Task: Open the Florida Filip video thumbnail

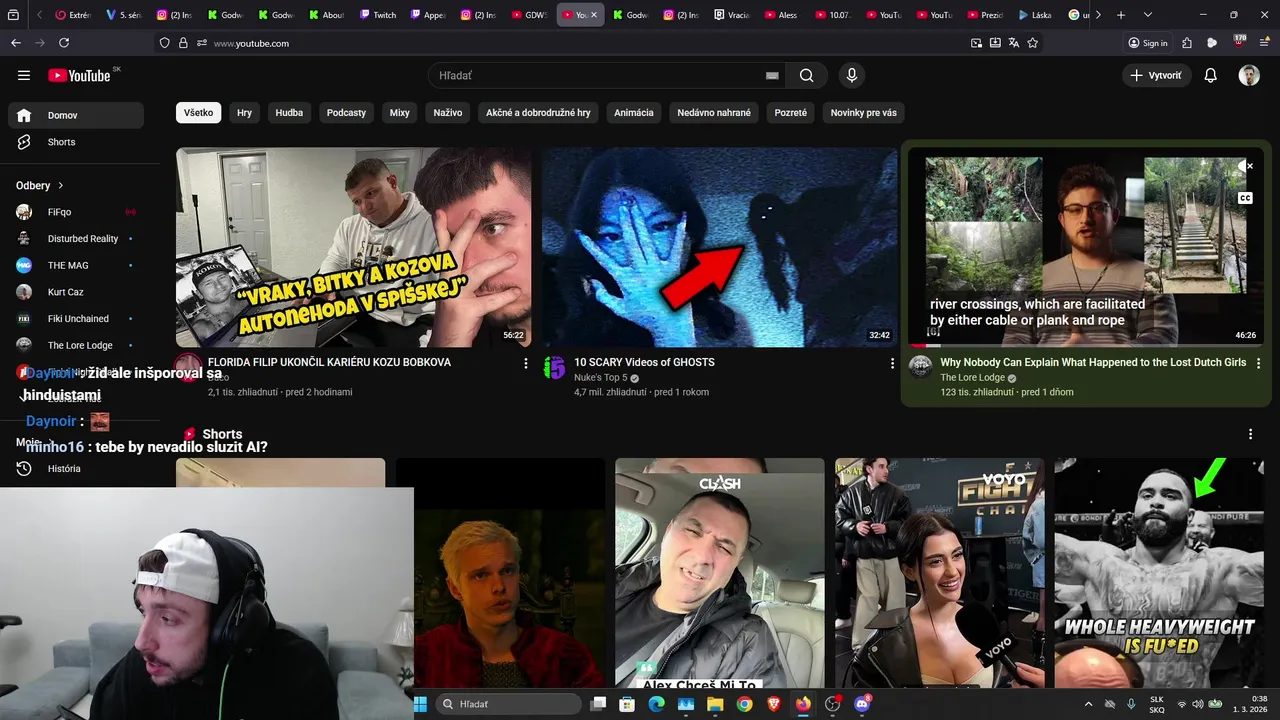Action: (353, 247)
